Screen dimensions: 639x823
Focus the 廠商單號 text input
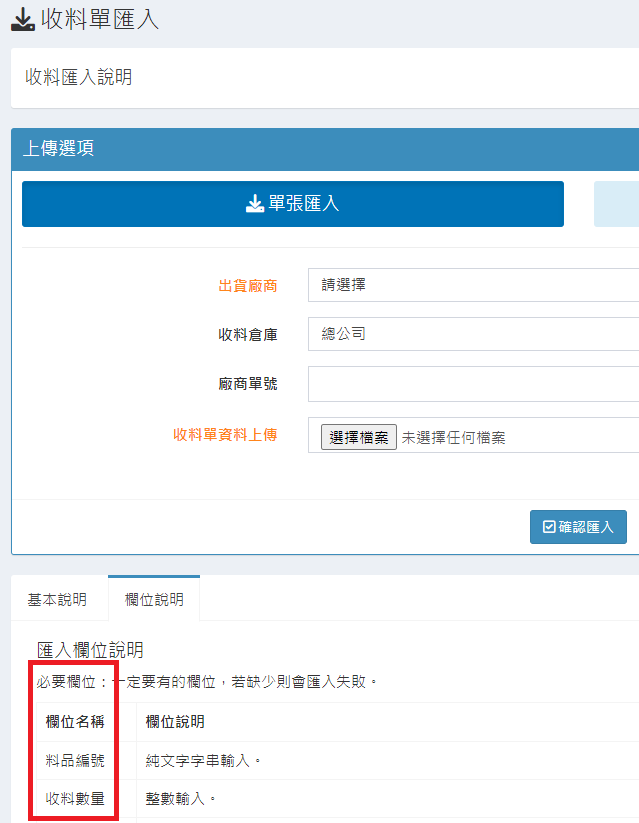(x=472, y=383)
